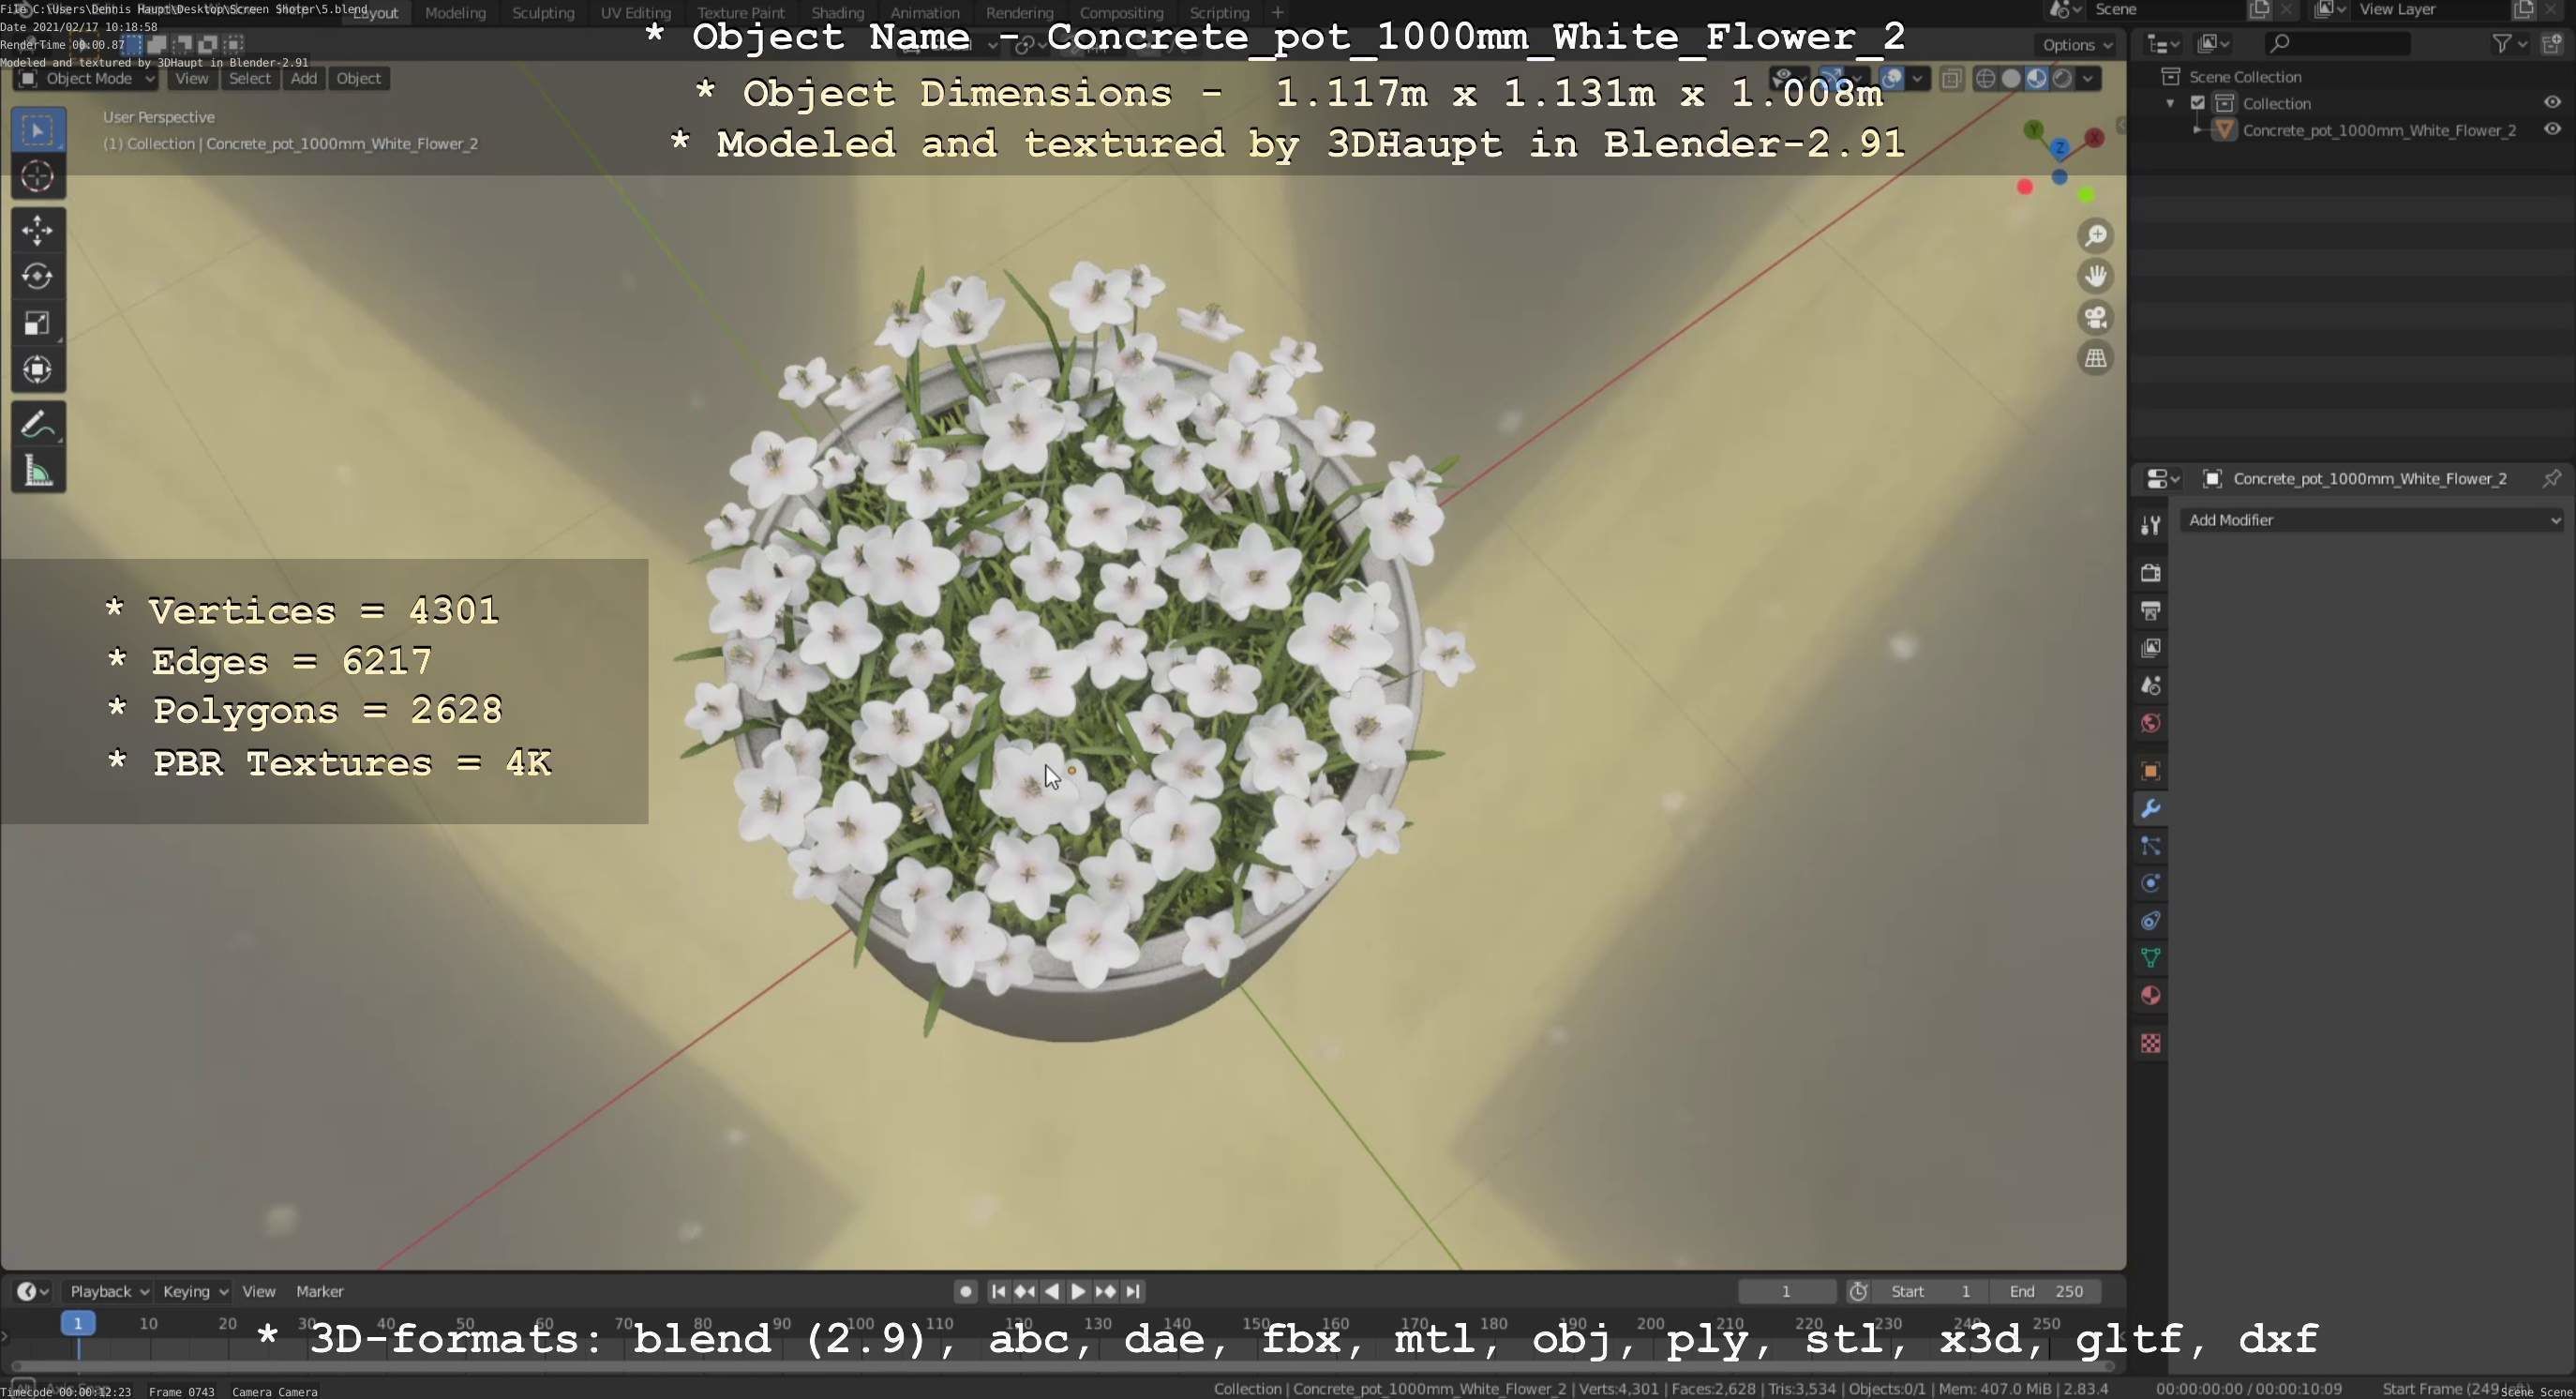Switch to solid viewport shading

pos(2011,79)
